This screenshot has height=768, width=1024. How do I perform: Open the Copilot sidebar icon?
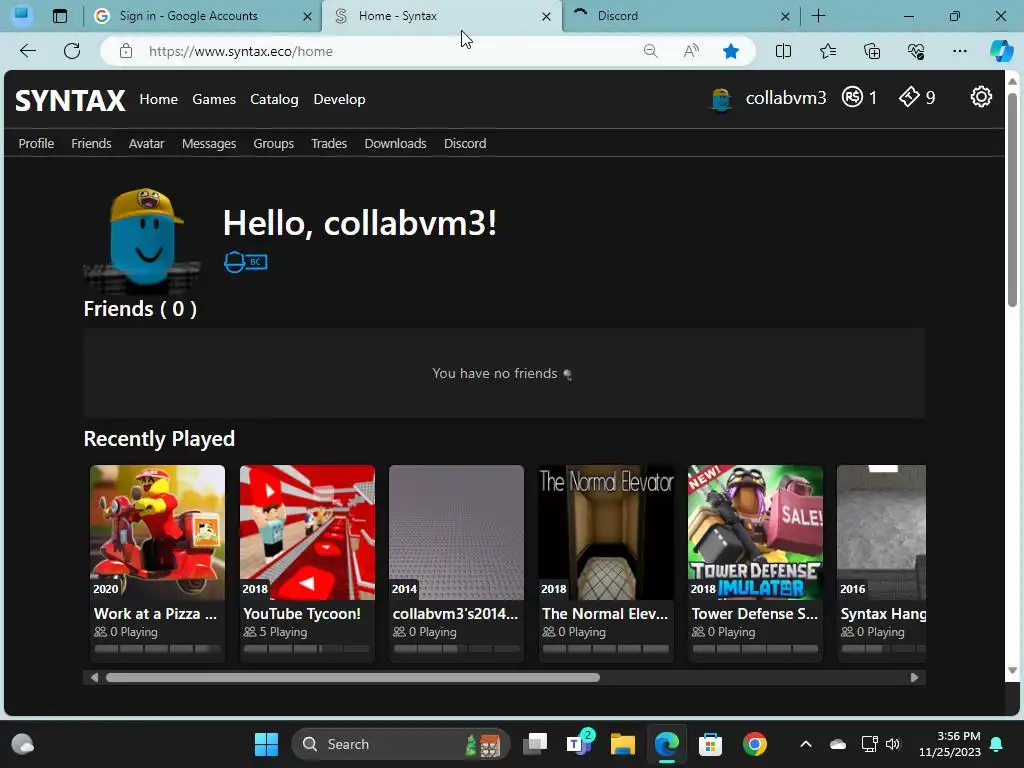tap(1001, 51)
